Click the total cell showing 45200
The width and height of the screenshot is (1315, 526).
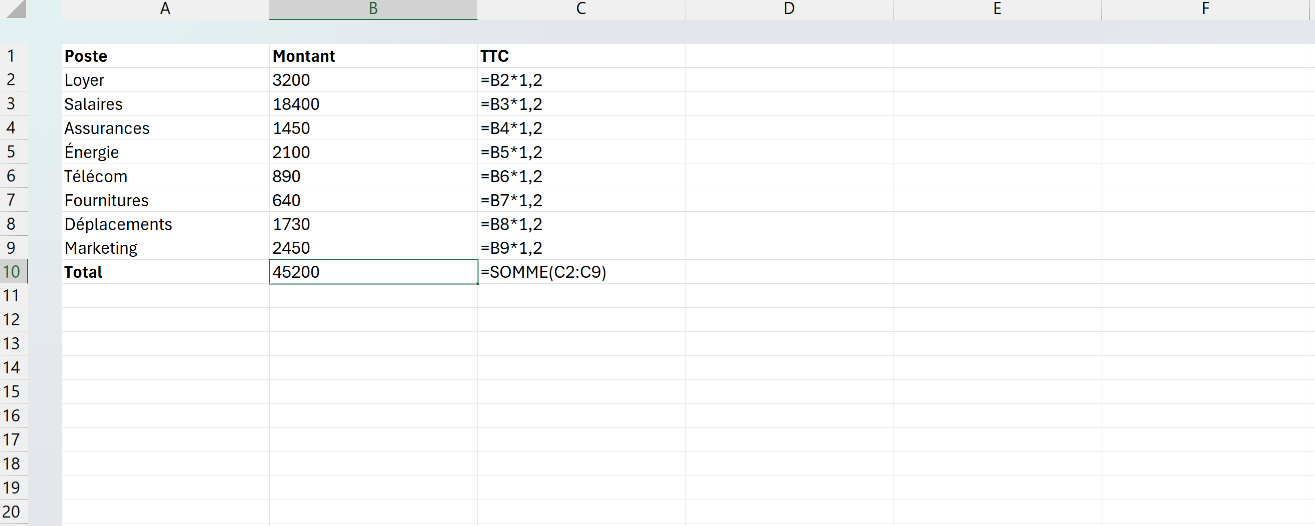click(x=373, y=272)
